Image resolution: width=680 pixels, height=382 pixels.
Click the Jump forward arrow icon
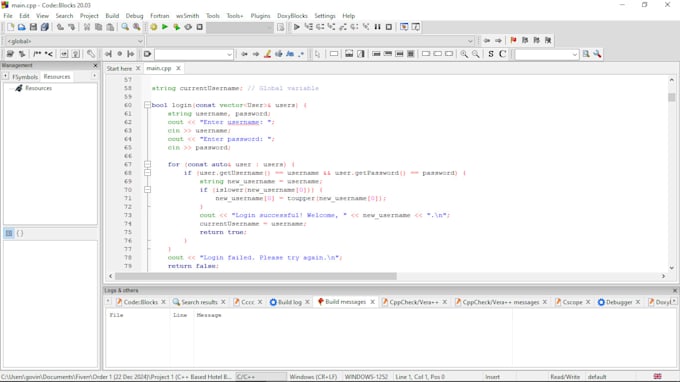pyautogui.click(x=498, y=40)
